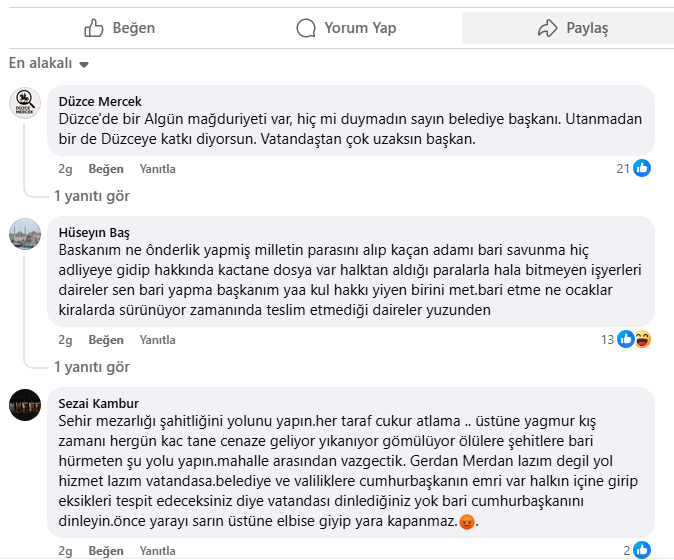Image resolution: width=674 pixels, height=560 pixels.
Task: Expand the reply under Düzce Mercek's comment
Action: pos(91,196)
